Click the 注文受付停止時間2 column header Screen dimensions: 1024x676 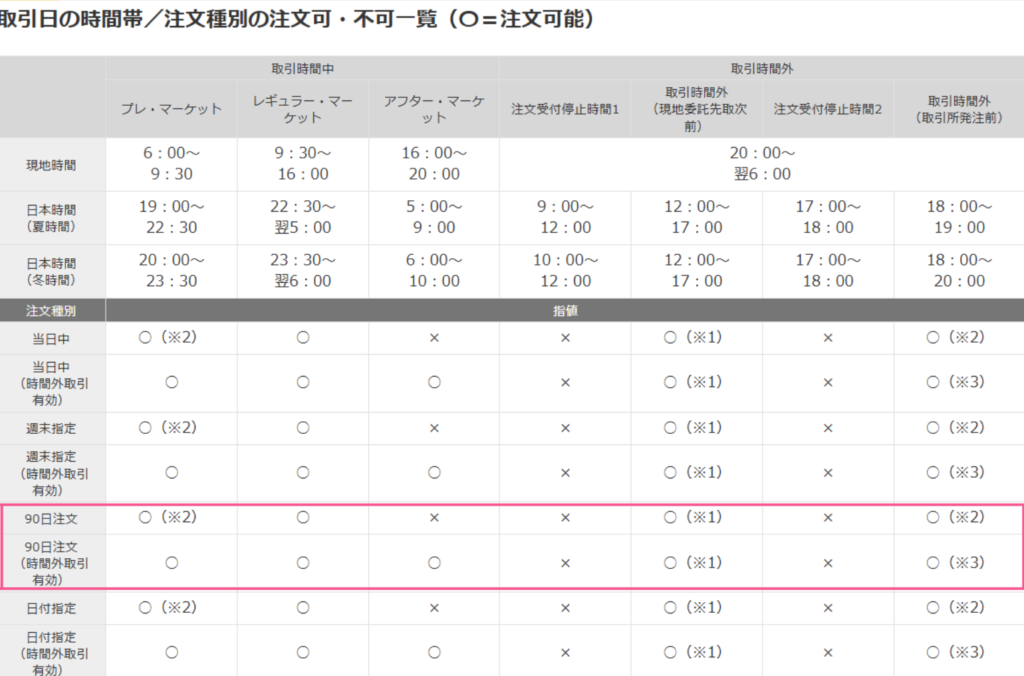coord(827,108)
